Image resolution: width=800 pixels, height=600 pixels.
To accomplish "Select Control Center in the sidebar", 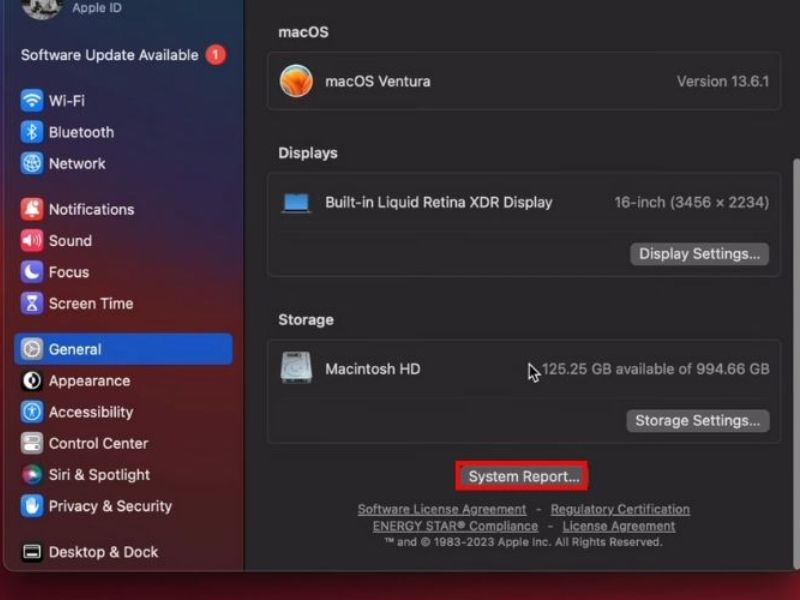I will coord(123,443).
